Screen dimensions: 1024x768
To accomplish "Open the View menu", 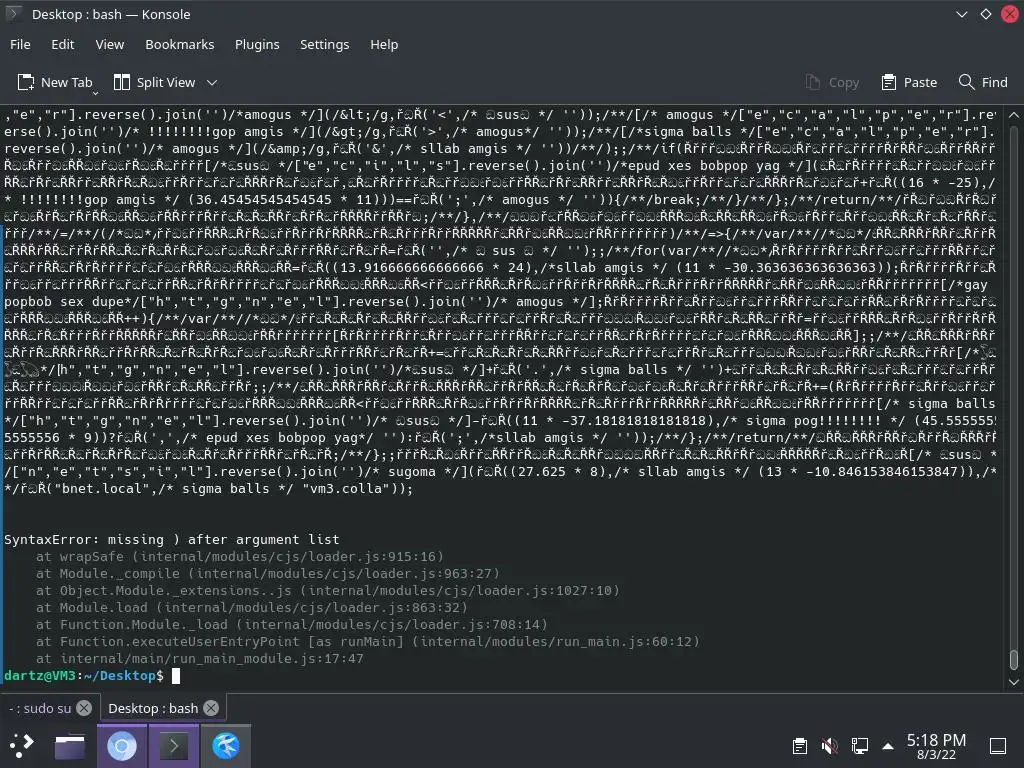I will 110,44.
